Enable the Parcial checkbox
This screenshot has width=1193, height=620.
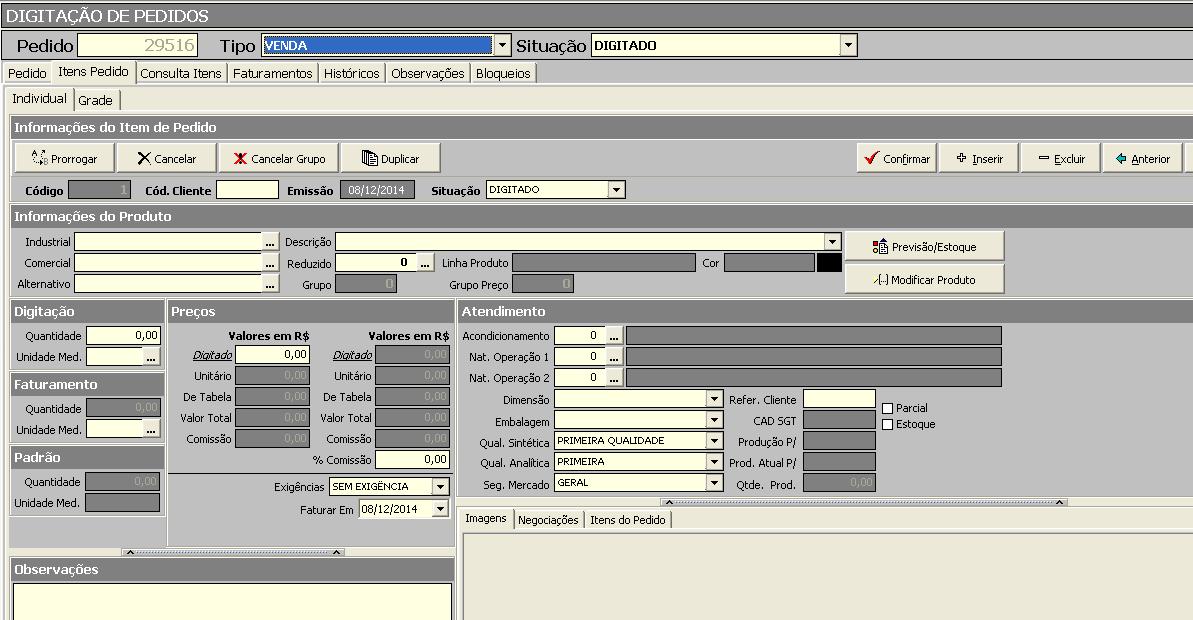(888, 408)
